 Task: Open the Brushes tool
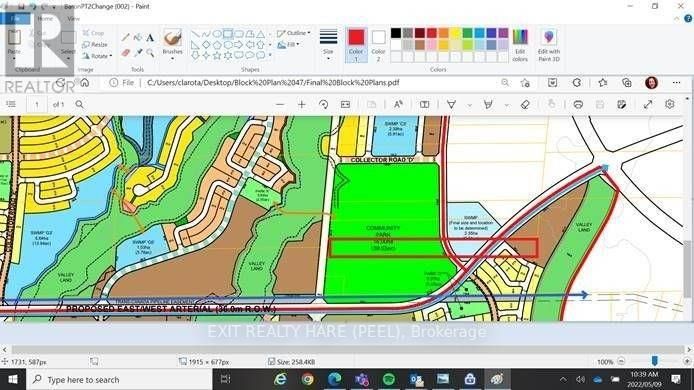(172, 44)
